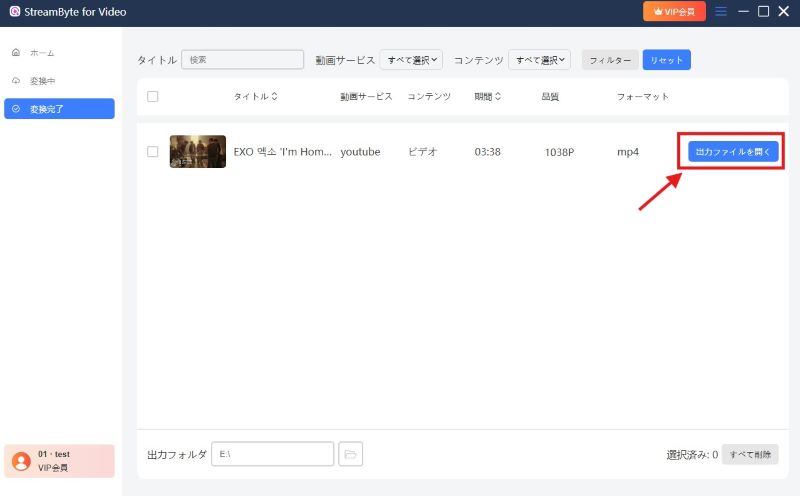This screenshot has width=800, height=496.
Task: Click the コンテンツ column header
Action: (x=429, y=96)
